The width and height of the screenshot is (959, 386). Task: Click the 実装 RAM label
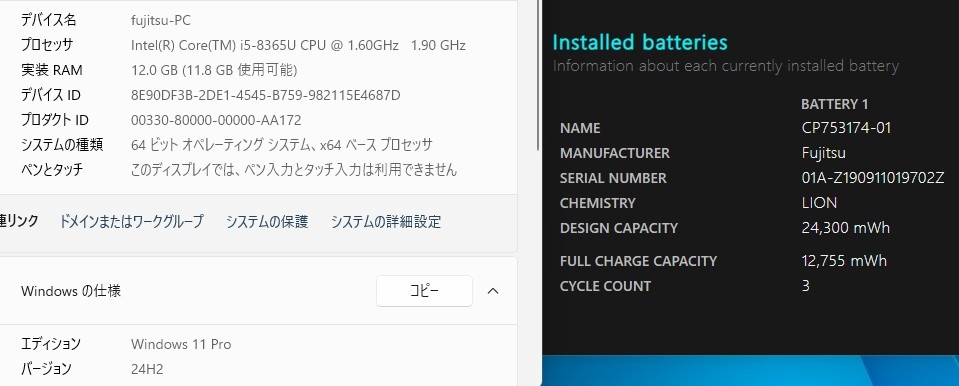click(51, 70)
